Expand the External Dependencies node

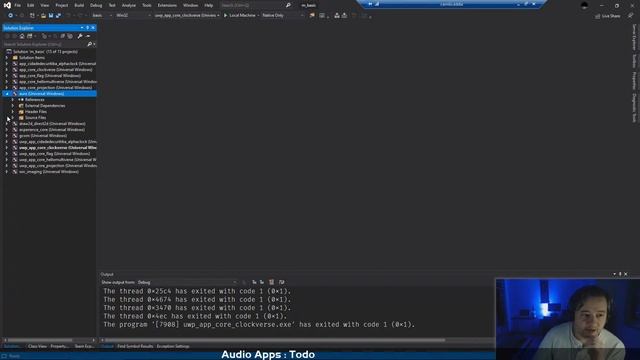pos(13,106)
